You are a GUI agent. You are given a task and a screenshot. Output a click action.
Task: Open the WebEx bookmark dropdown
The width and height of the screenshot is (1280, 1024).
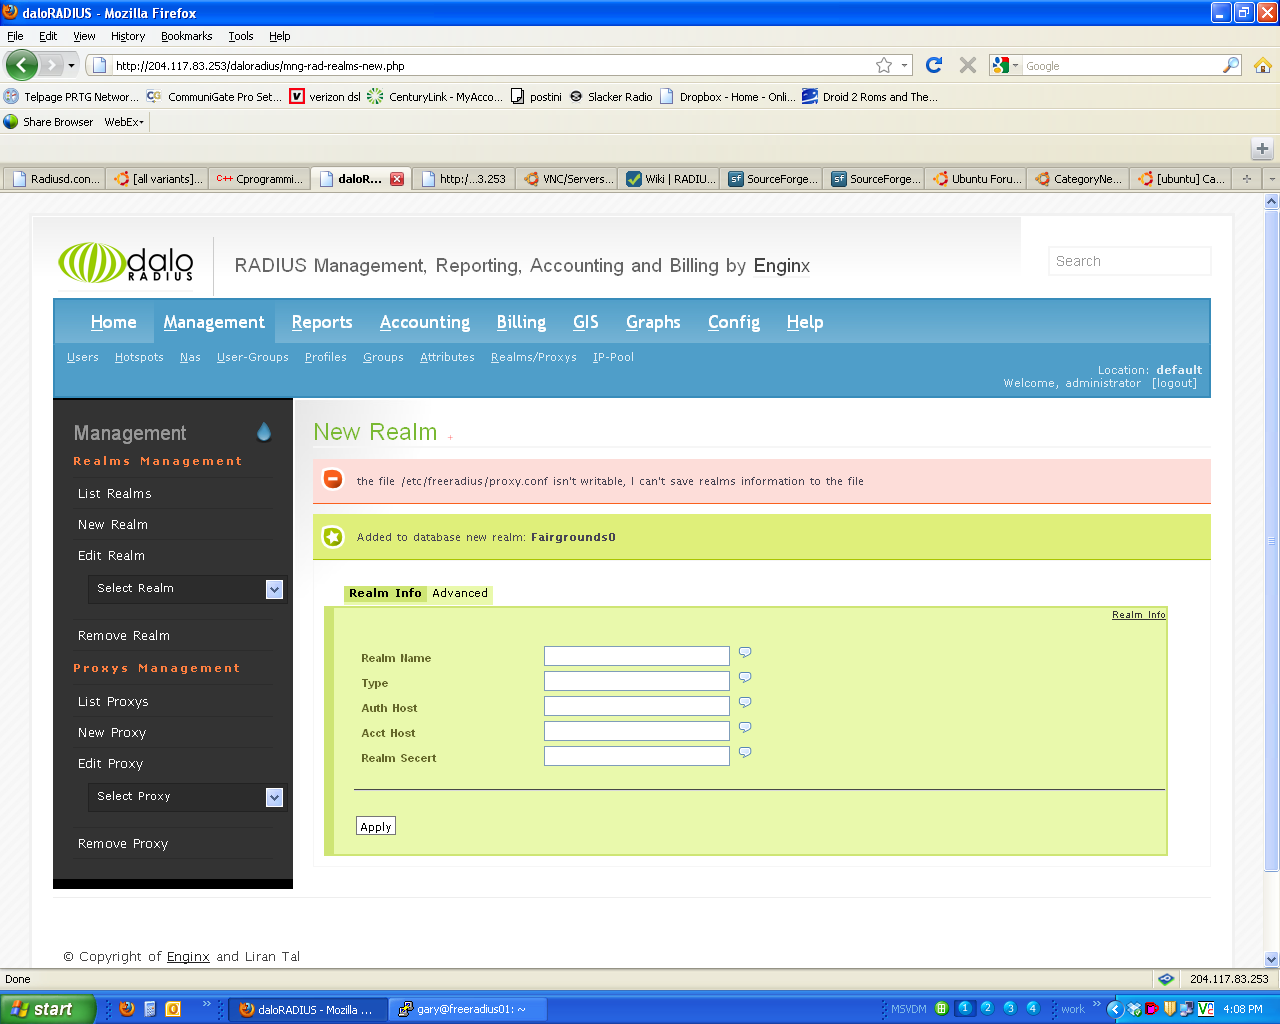(x=124, y=122)
